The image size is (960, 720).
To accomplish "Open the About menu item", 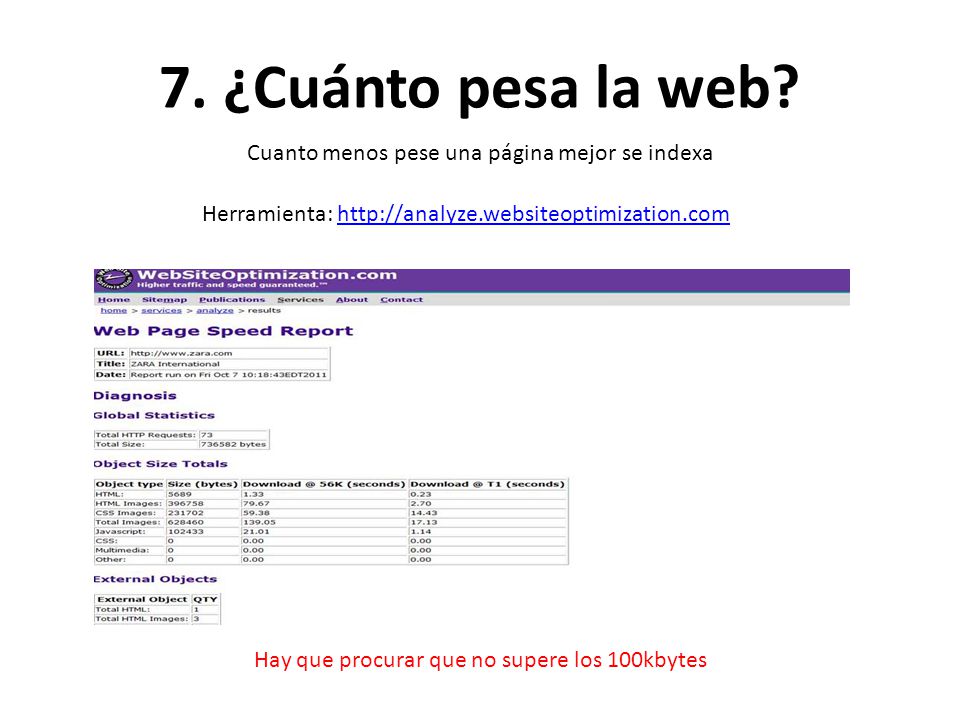I will (352, 299).
